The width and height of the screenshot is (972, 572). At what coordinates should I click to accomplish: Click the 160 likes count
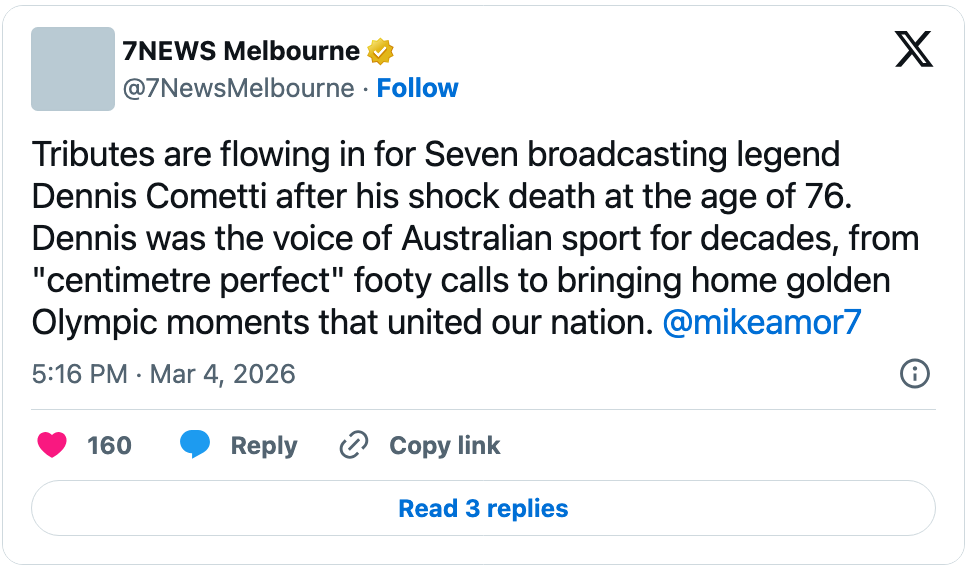(109, 445)
